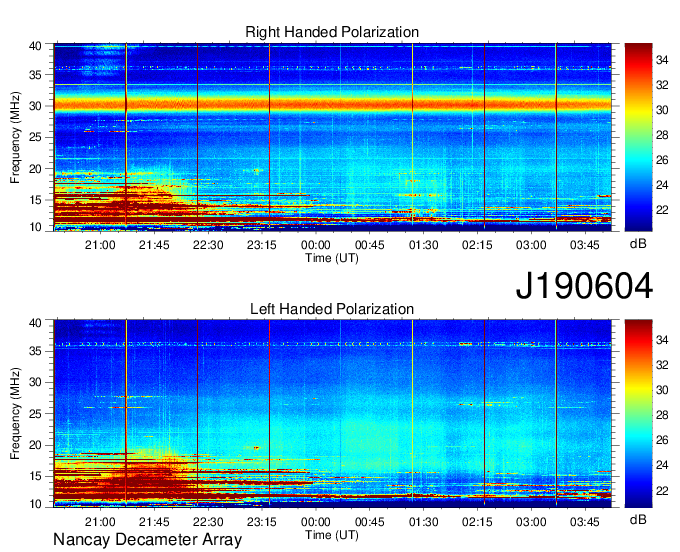Click the 21:45 time tick on Left Handed plot

pyautogui.click(x=154, y=522)
